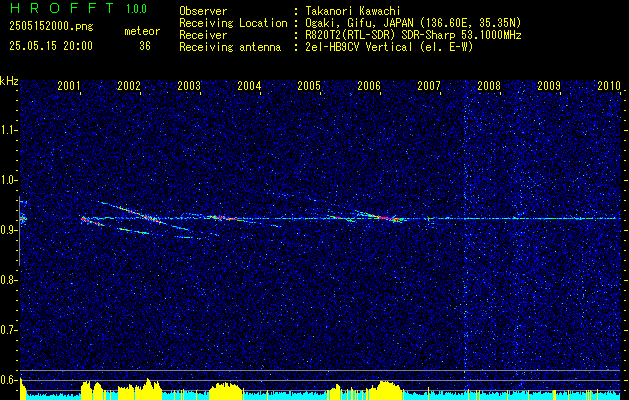Image resolution: width=629 pixels, height=400 pixels.
Task: Click the red meteor echo near 2006
Action: pos(384,217)
